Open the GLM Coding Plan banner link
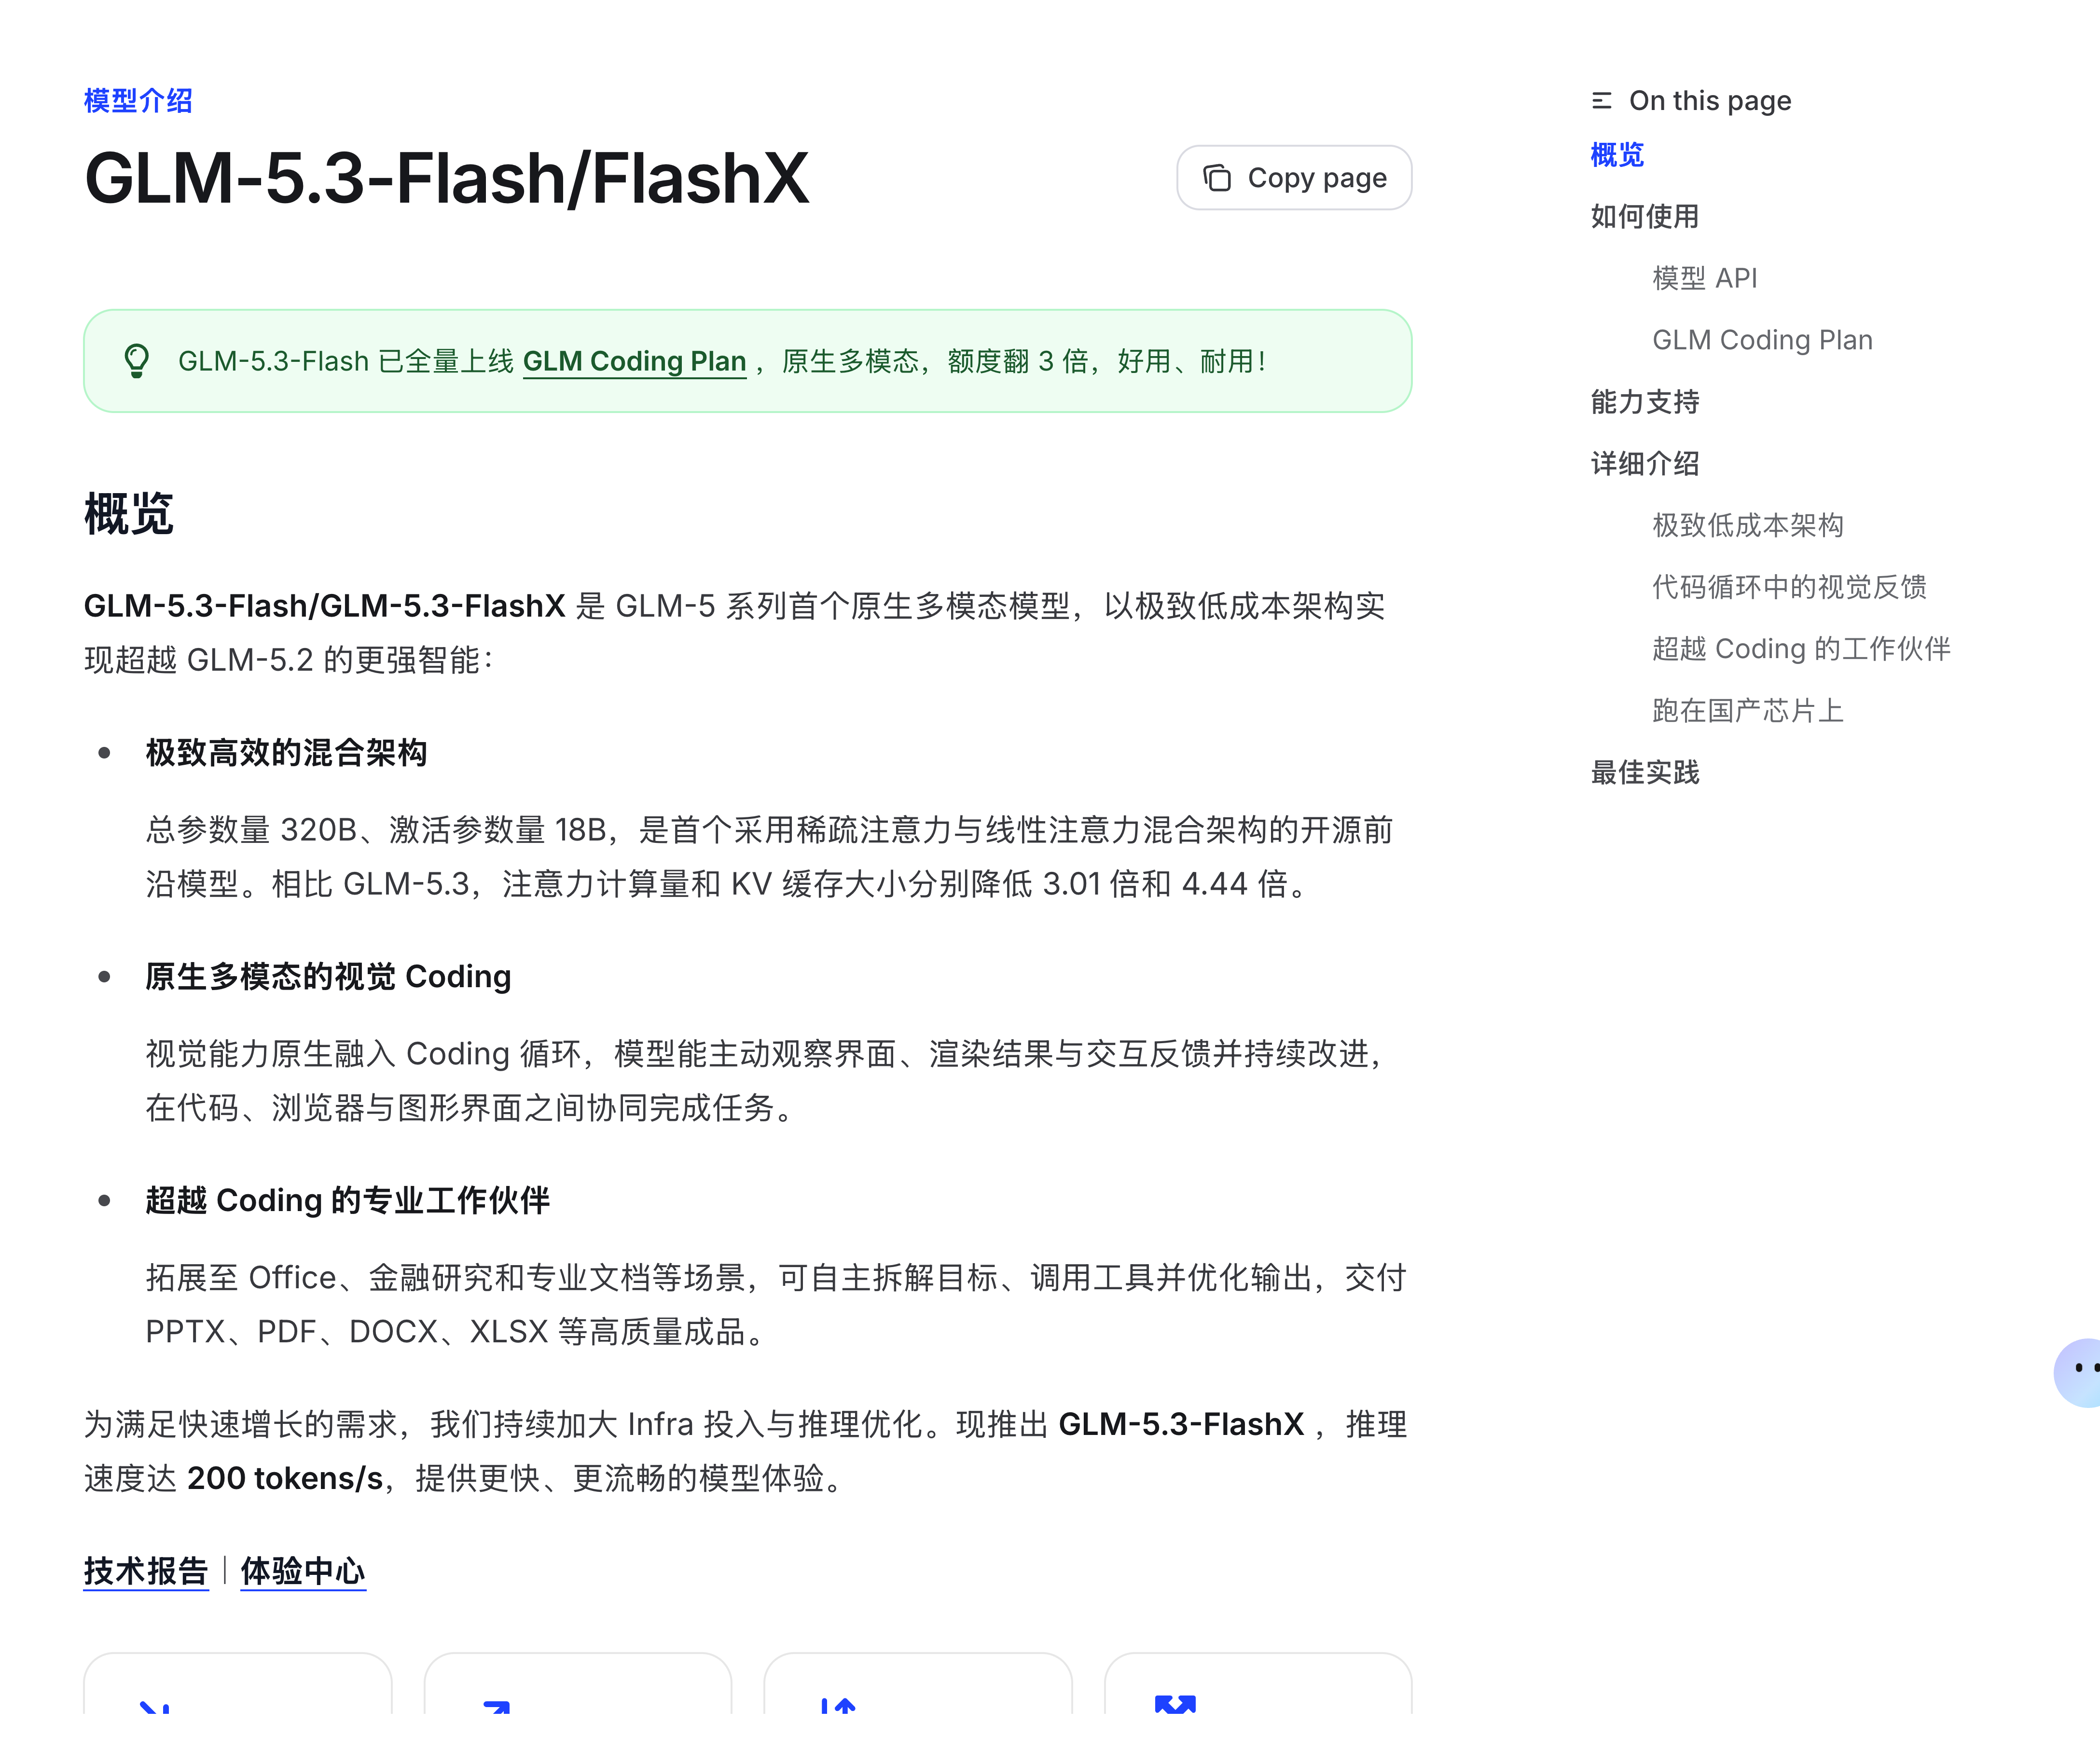 [x=634, y=361]
